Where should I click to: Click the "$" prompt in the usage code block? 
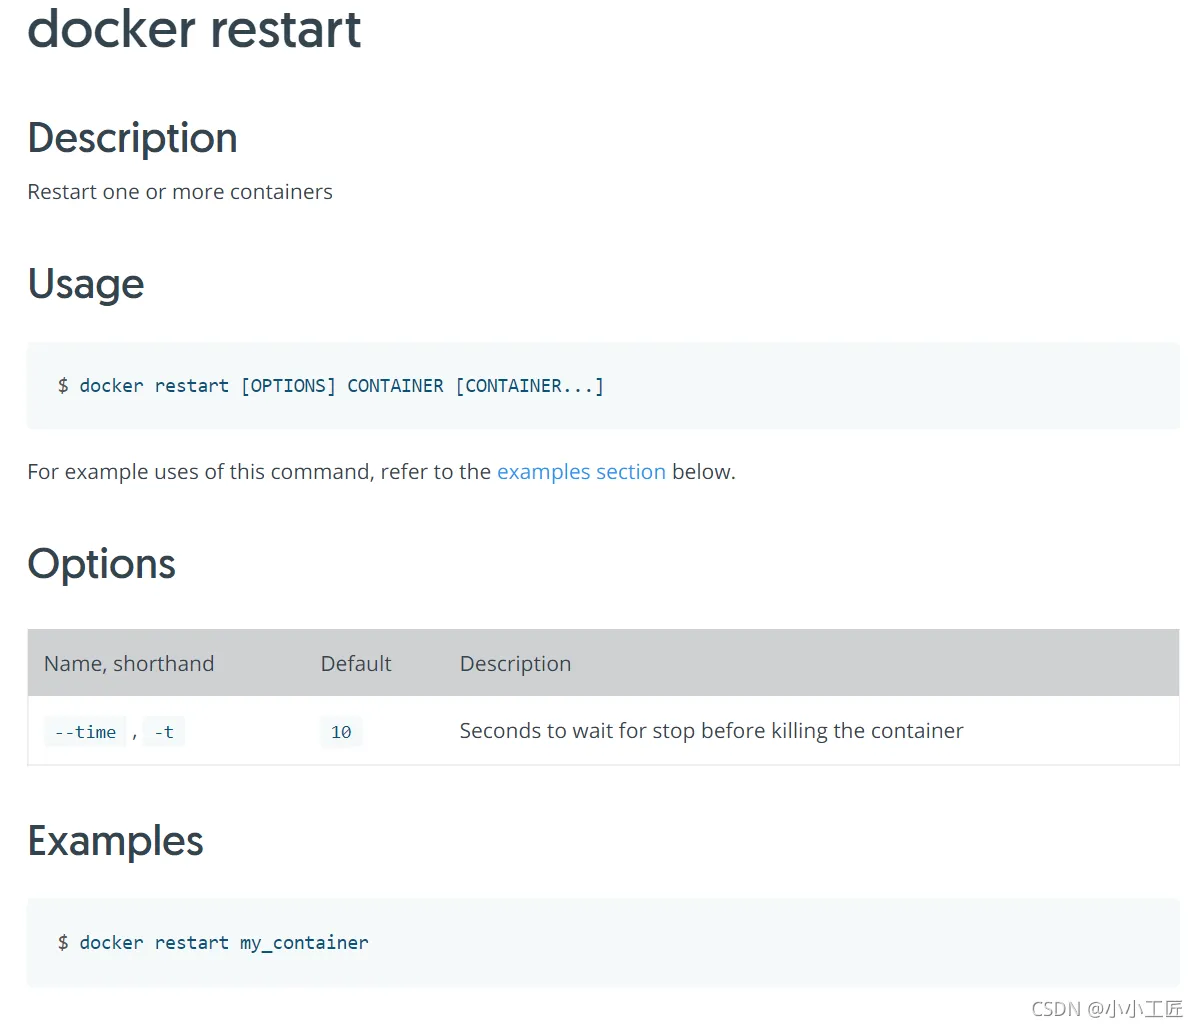pyautogui.click(x=63, y=386)
